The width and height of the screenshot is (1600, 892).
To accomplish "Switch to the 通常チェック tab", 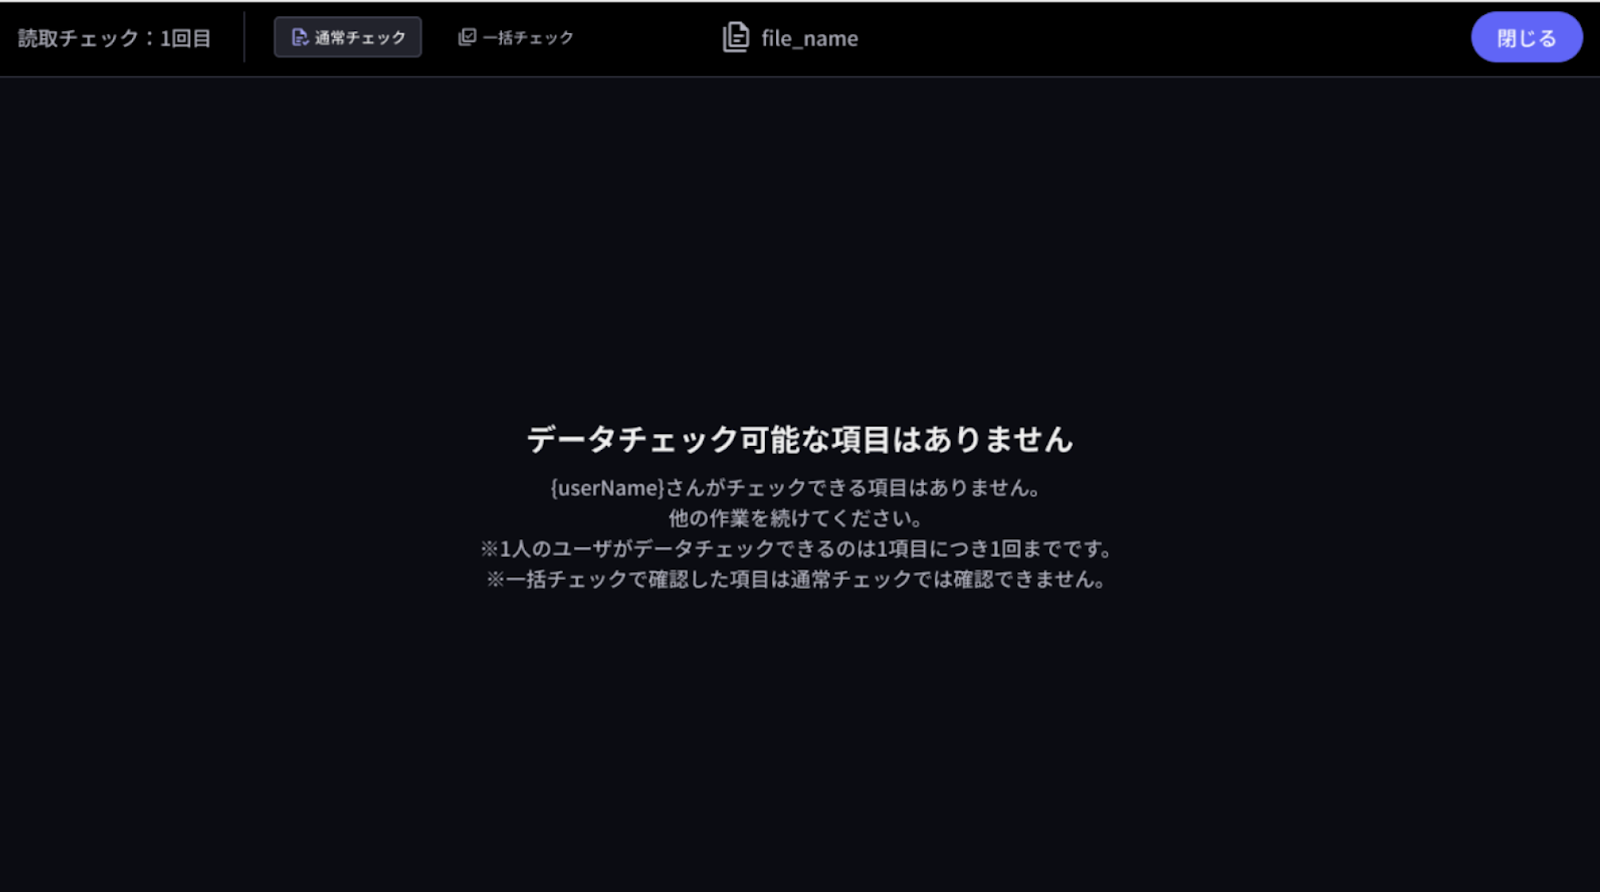I will click(x=348, y=38).
